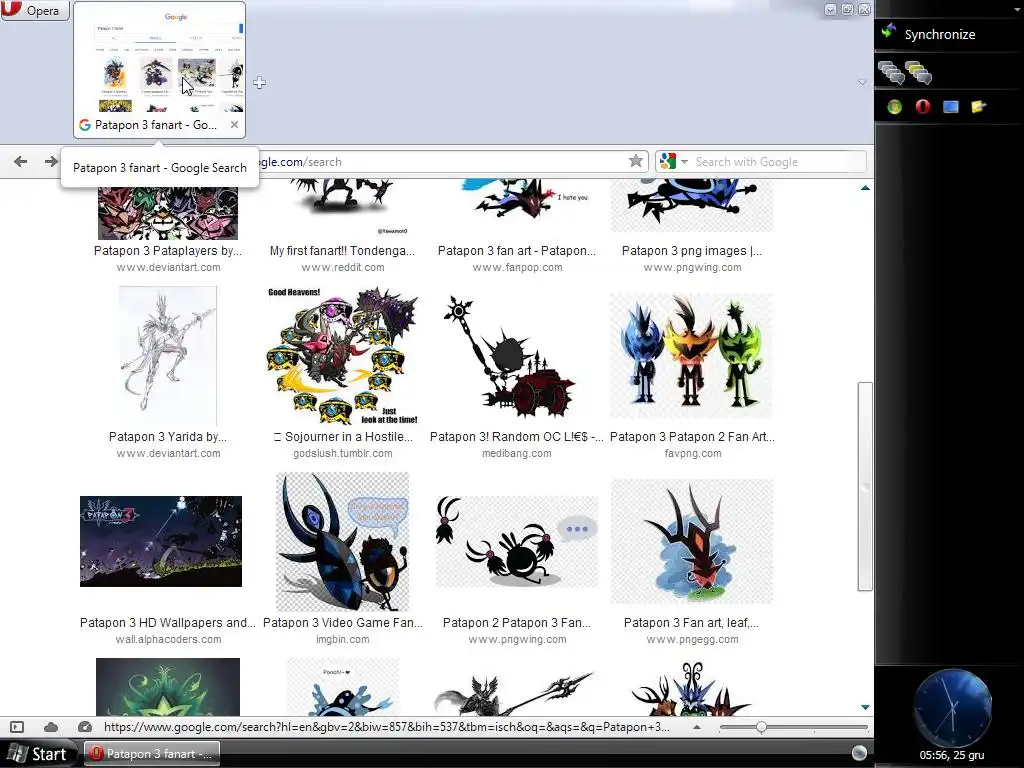
Task: Open Patapon 3 Pataplayers result link
Action: pos(168,251)
